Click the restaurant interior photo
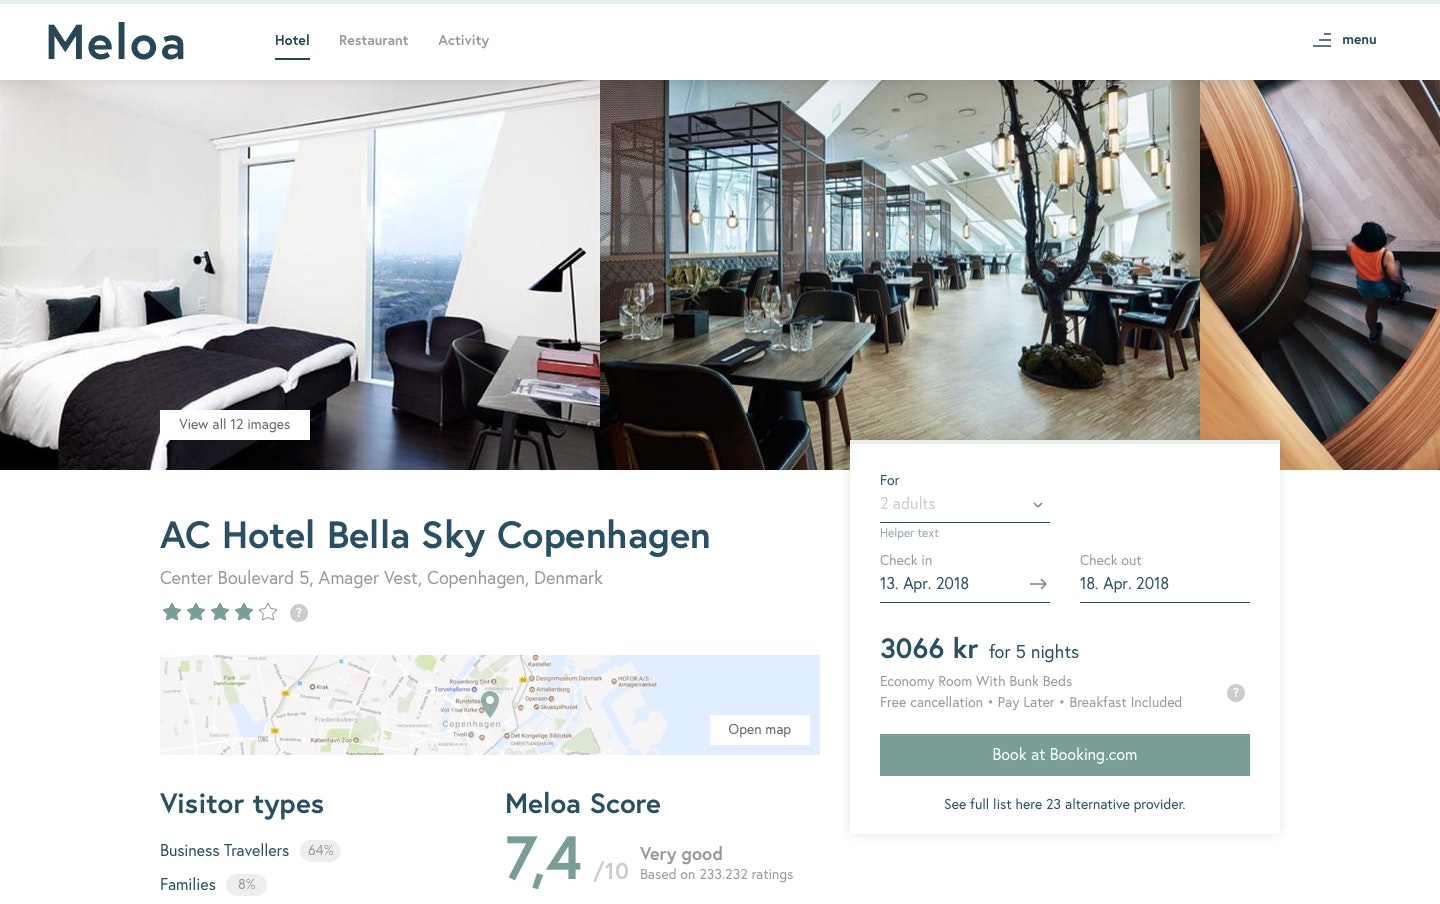 (900, 260)
